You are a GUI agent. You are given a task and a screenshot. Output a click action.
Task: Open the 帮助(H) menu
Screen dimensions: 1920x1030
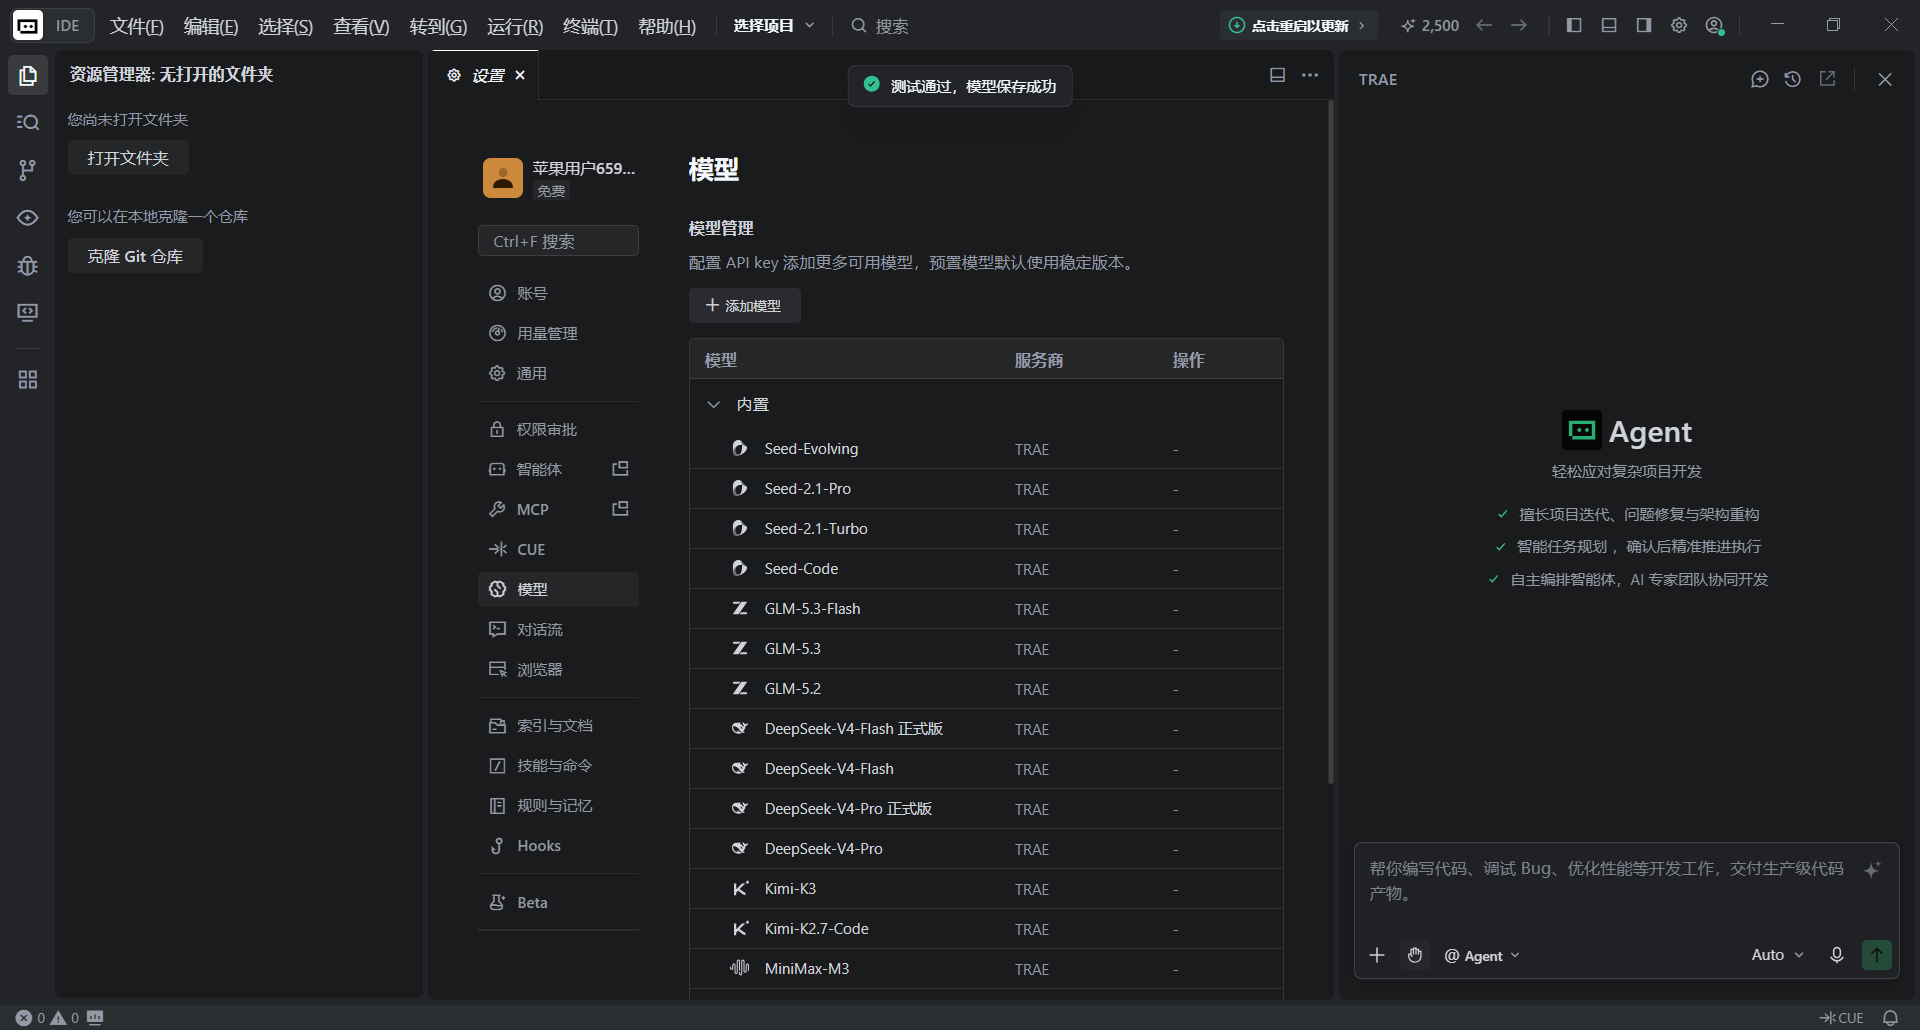click(x=667, y=26)
